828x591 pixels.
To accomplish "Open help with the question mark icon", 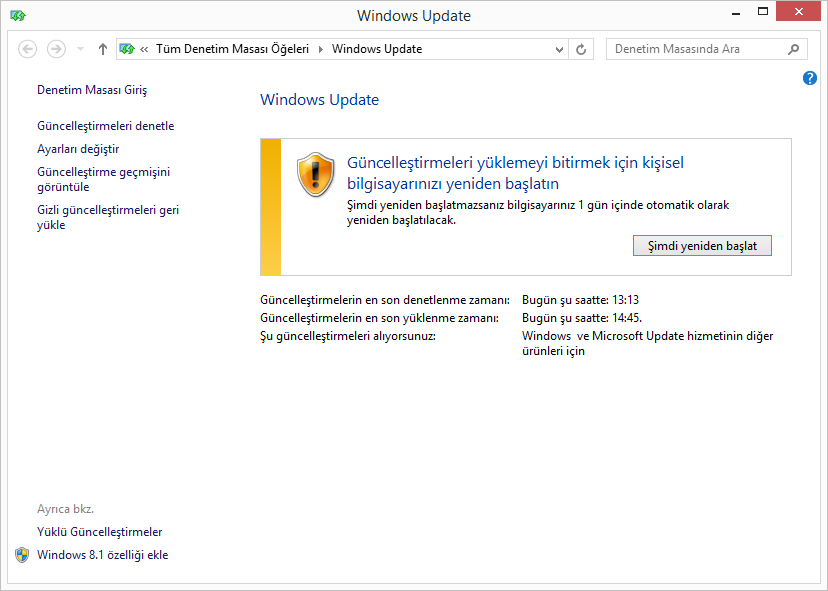I will click(810, 78).
